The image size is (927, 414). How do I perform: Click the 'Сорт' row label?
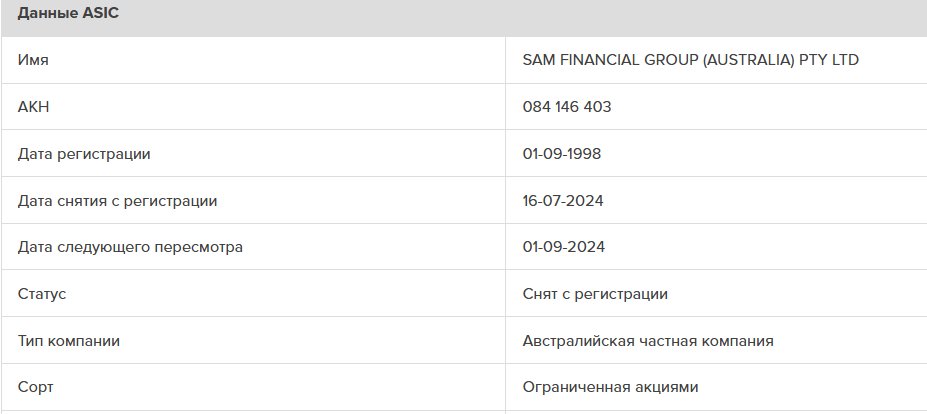[x=36, y=387]
